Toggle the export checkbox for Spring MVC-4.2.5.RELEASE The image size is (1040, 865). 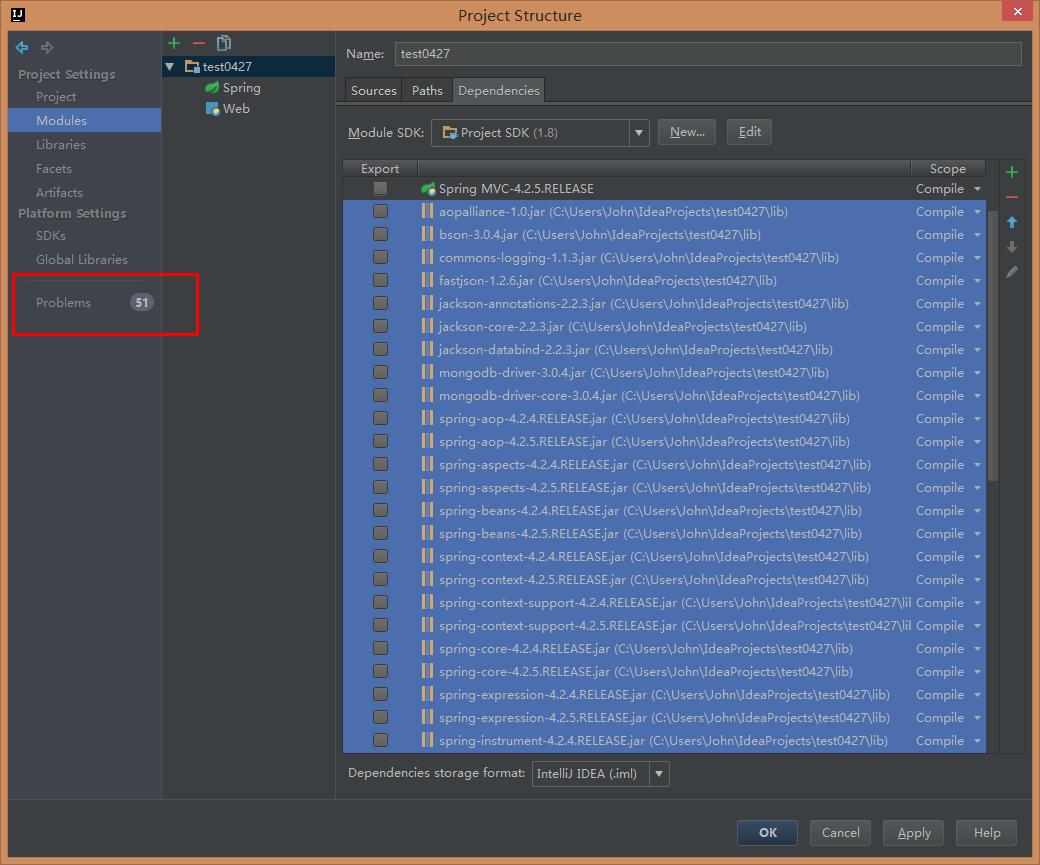[380, 188]
